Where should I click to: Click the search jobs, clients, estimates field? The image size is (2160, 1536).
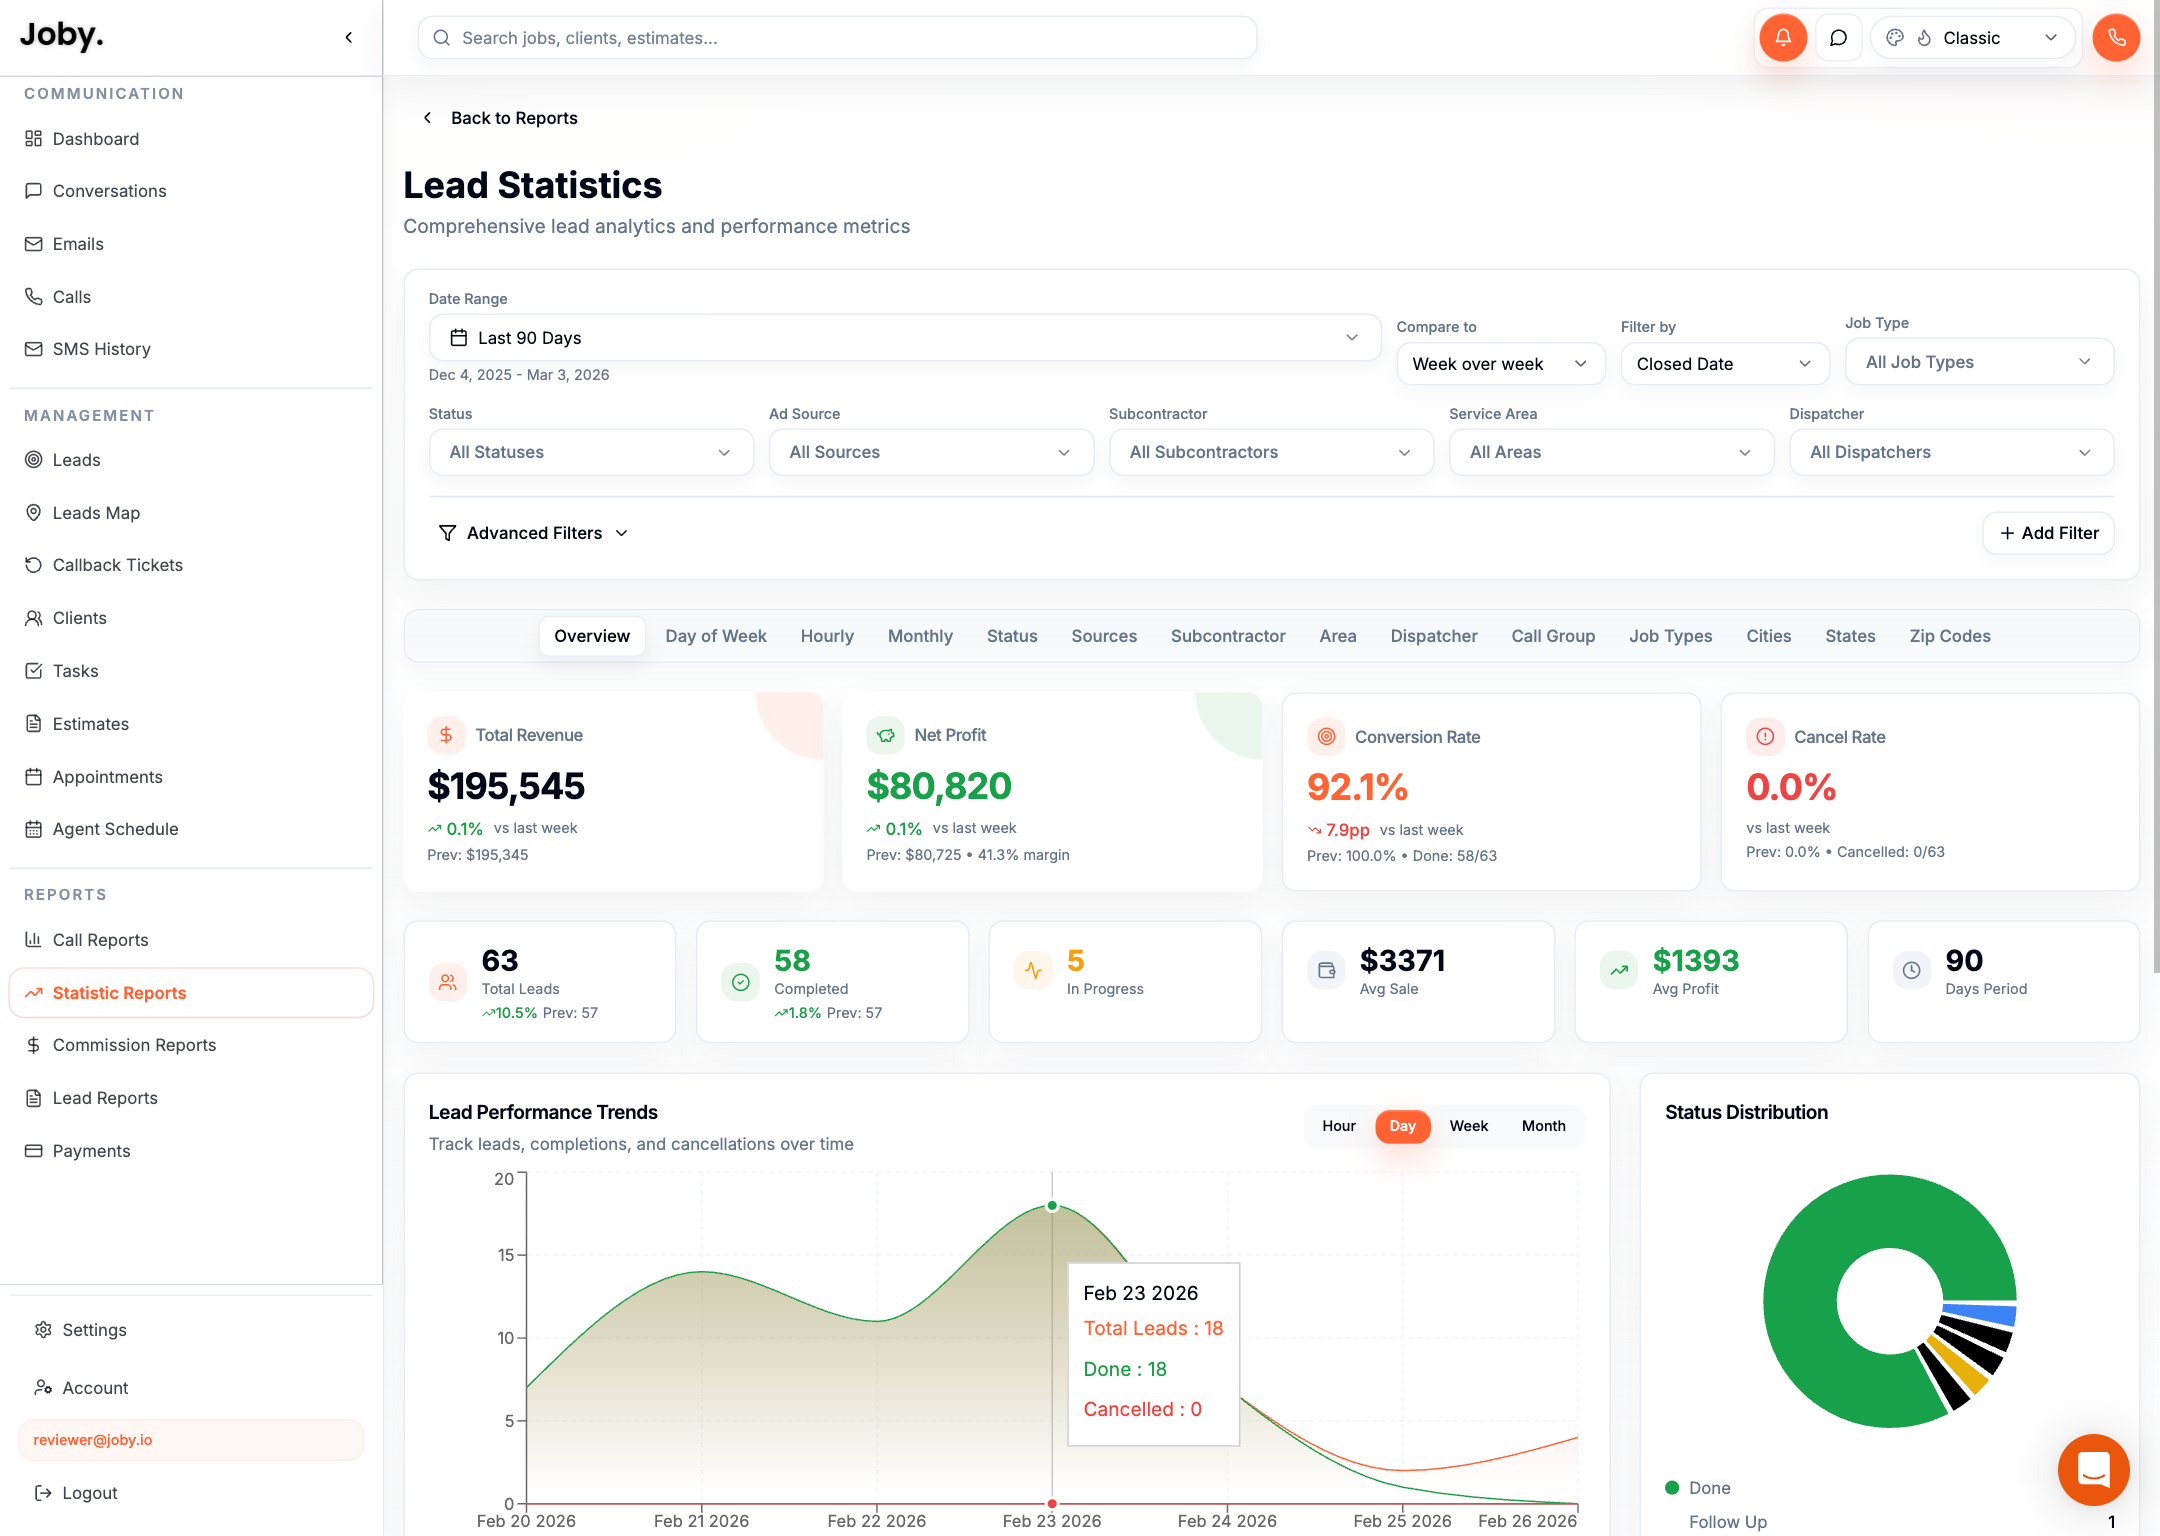click(x=837, y=38)
